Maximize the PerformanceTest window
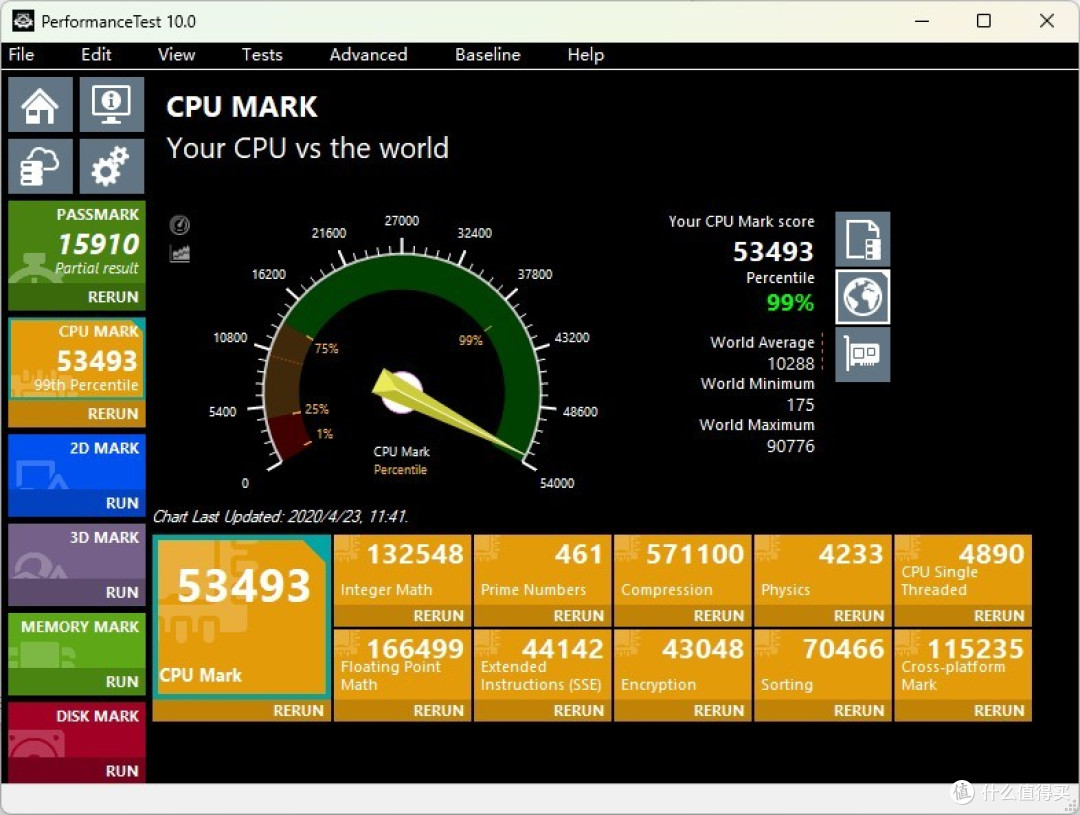1080x815 pixels. tap(984, 21)
